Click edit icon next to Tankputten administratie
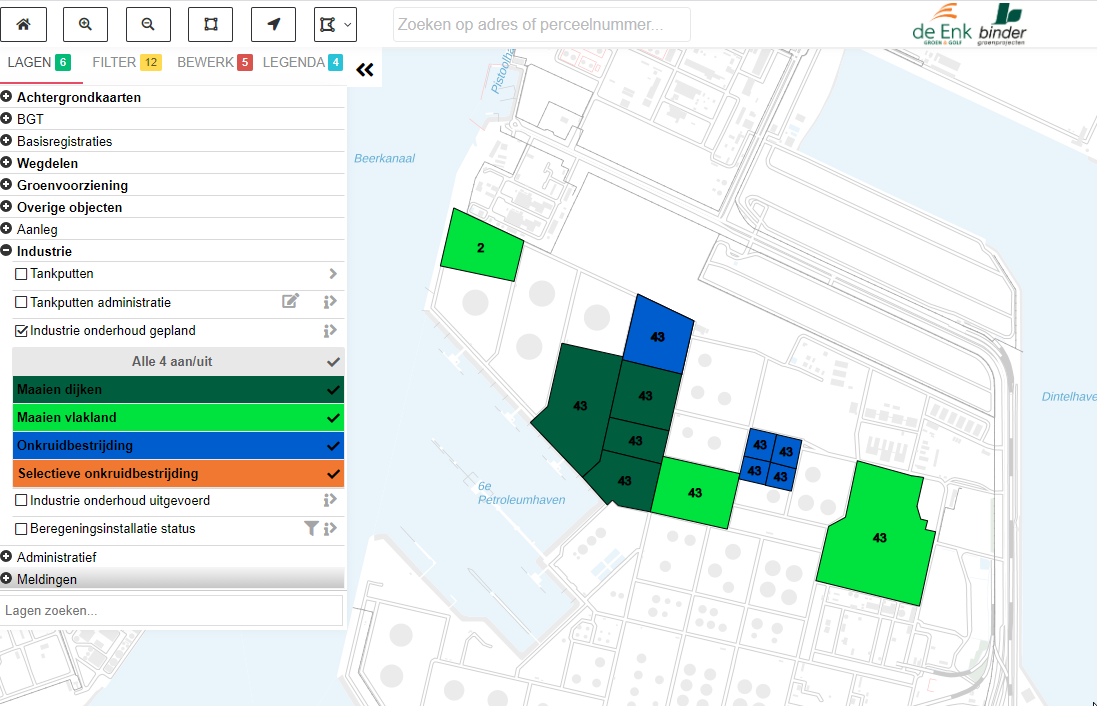This screenshot has height=706, width=1097. [x=291, y=302]
